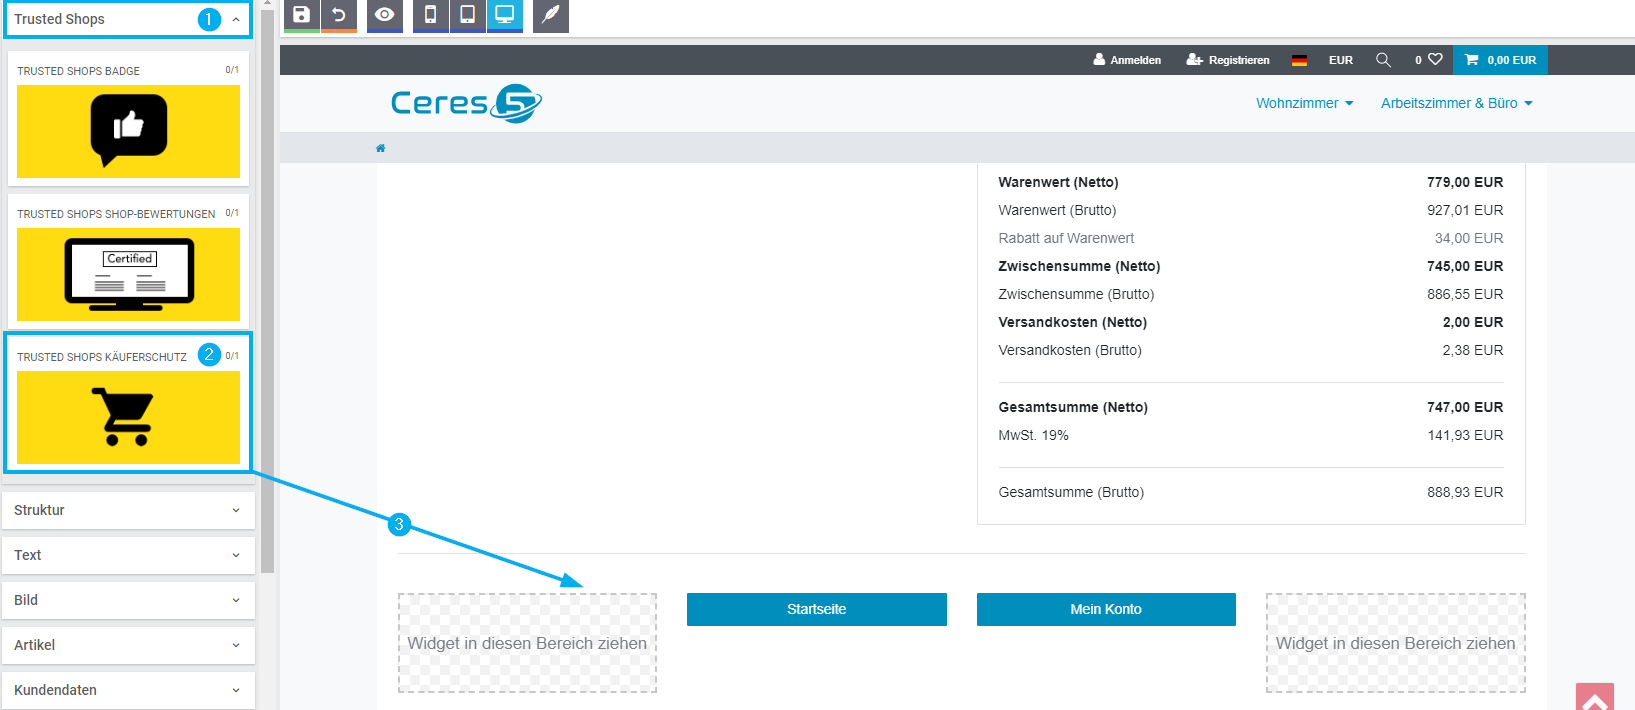Click the undo arrow icon
Screen dimensions: 1635x710
(339, 15)
